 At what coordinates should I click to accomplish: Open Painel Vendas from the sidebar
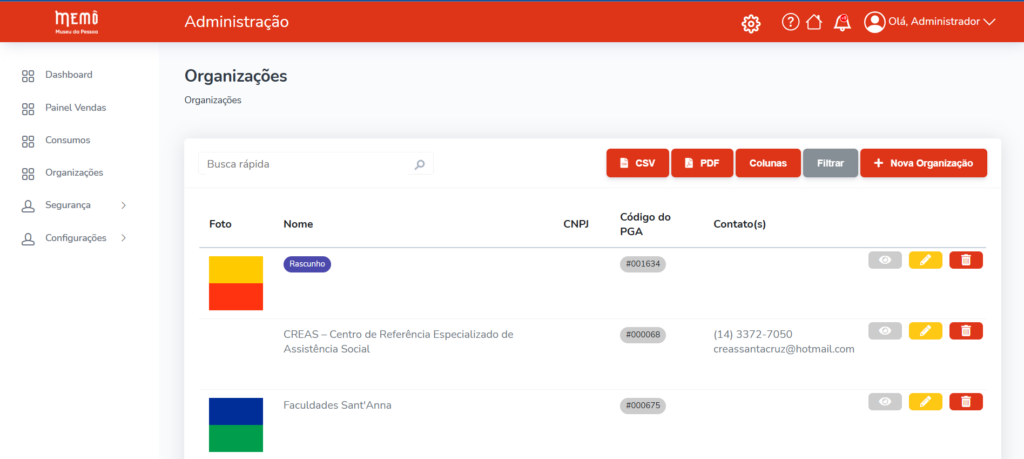(75, 107)
